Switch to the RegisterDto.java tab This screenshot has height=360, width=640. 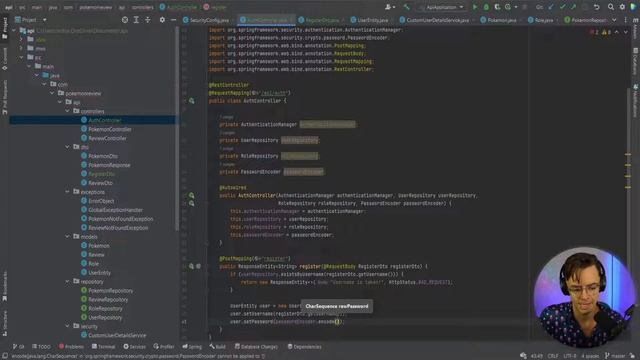tap(322, 20)
